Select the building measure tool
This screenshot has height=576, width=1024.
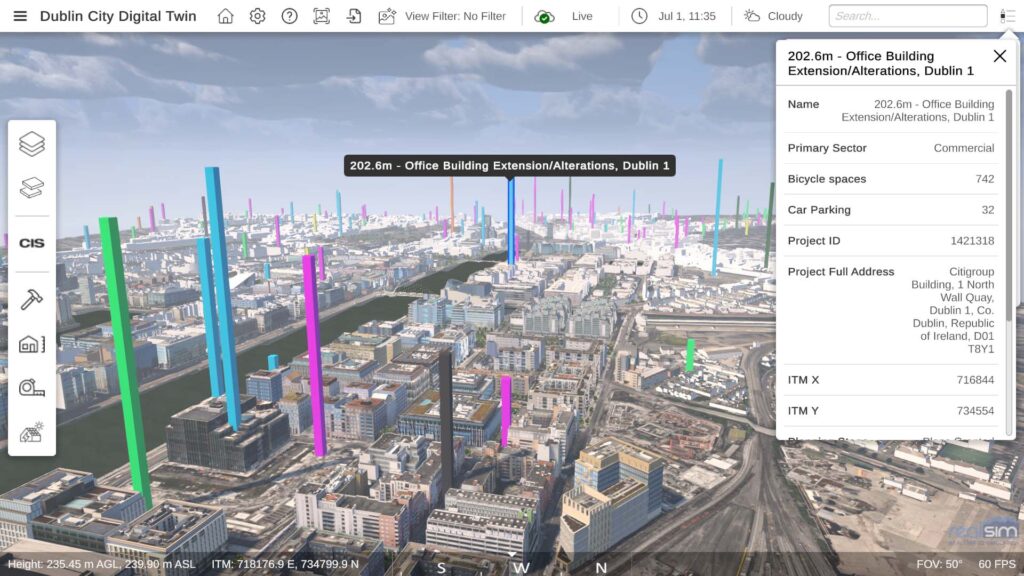coord(31,344)
